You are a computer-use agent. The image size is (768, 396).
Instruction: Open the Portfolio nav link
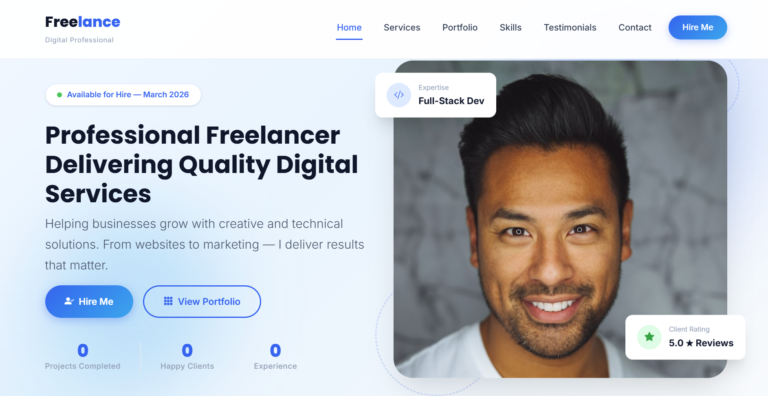pyautogui.click(x=460, y=27)
